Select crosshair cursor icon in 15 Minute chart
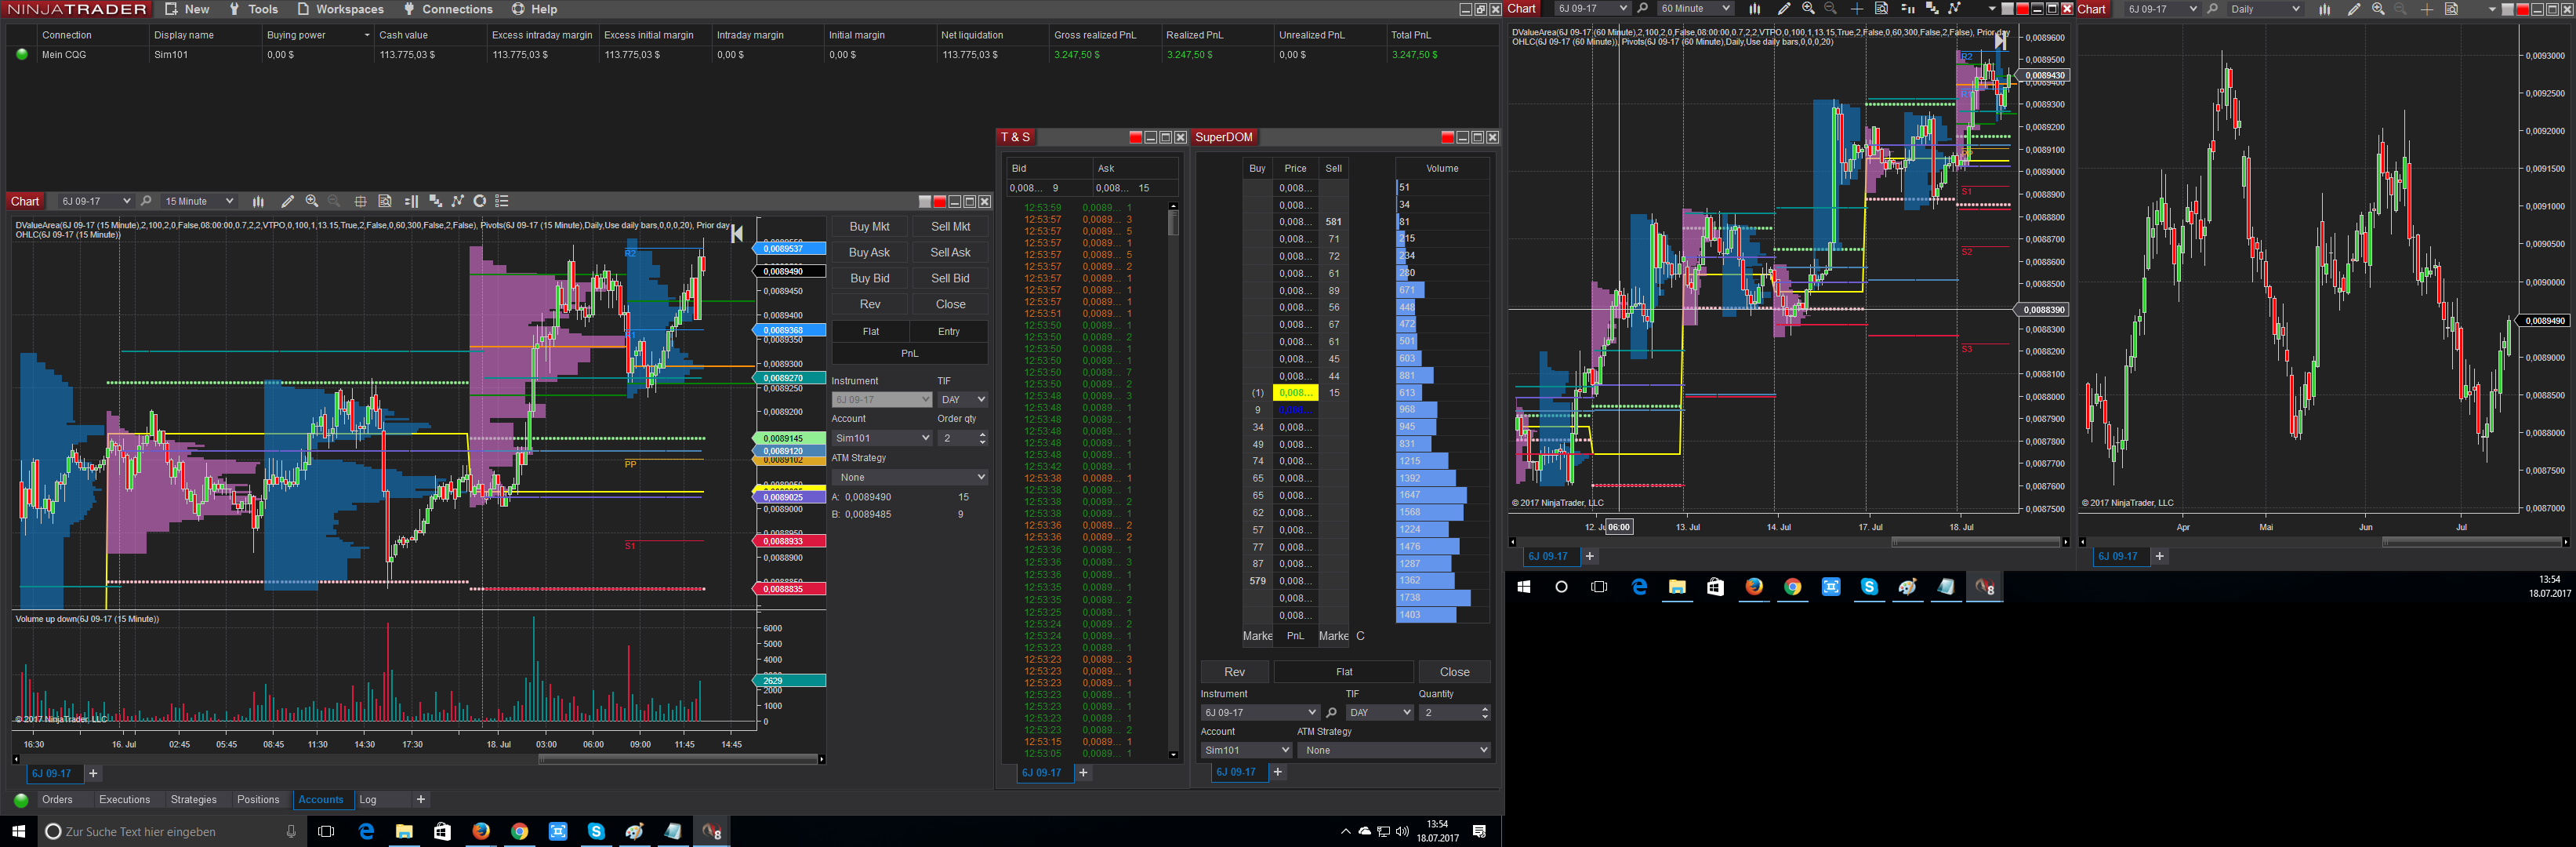The height and width of the screenshot is (847, 2576). coord(360,201)
